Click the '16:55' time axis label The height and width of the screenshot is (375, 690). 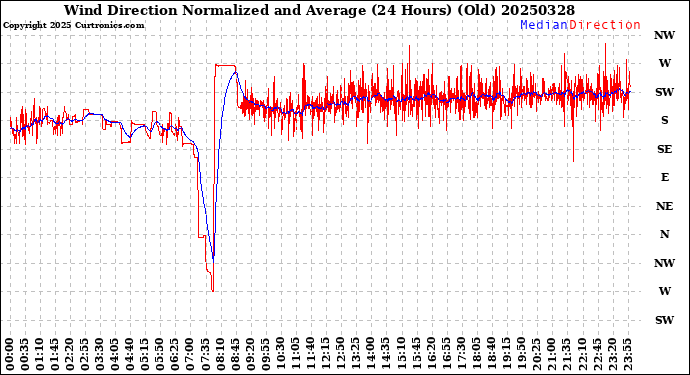445,354
